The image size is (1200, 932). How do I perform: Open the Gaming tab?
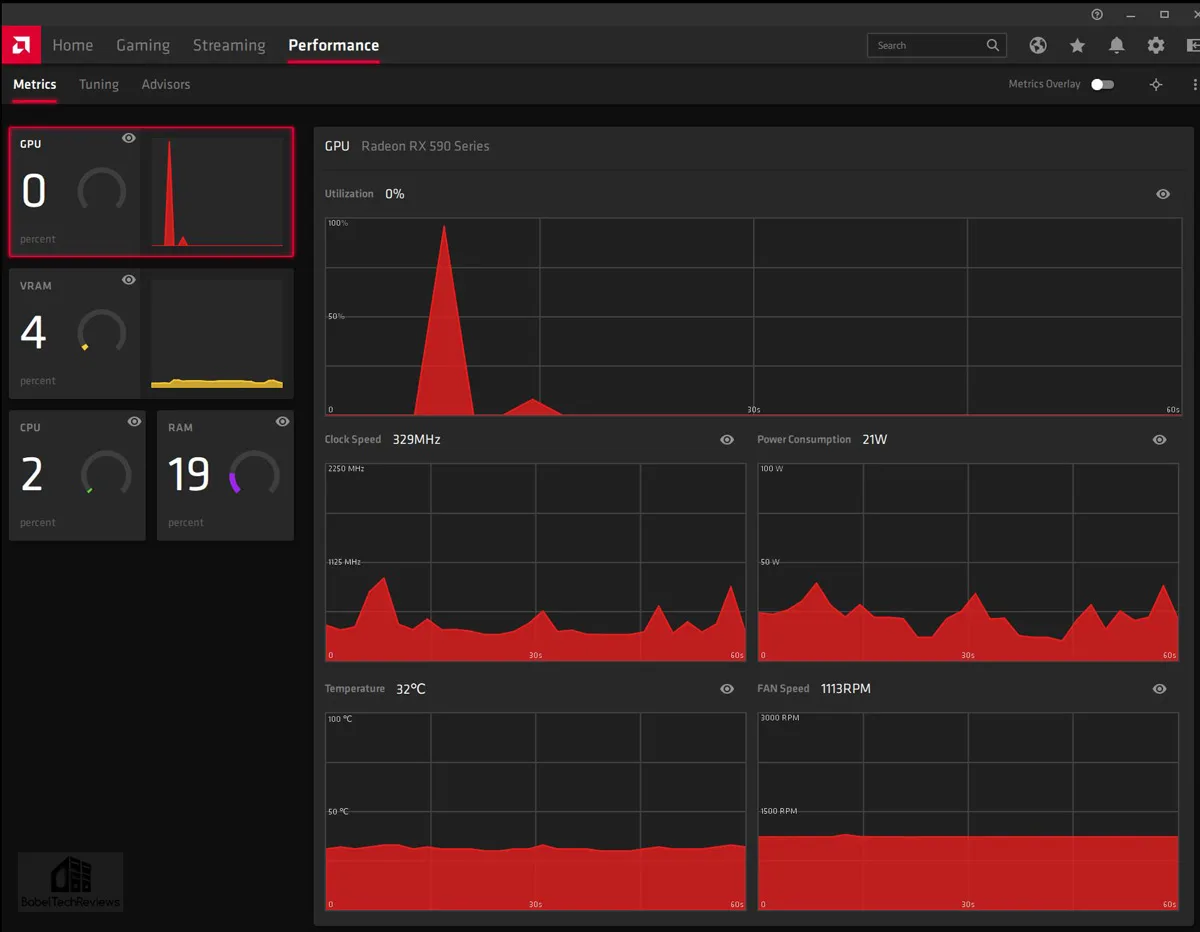tap(143, 45)
